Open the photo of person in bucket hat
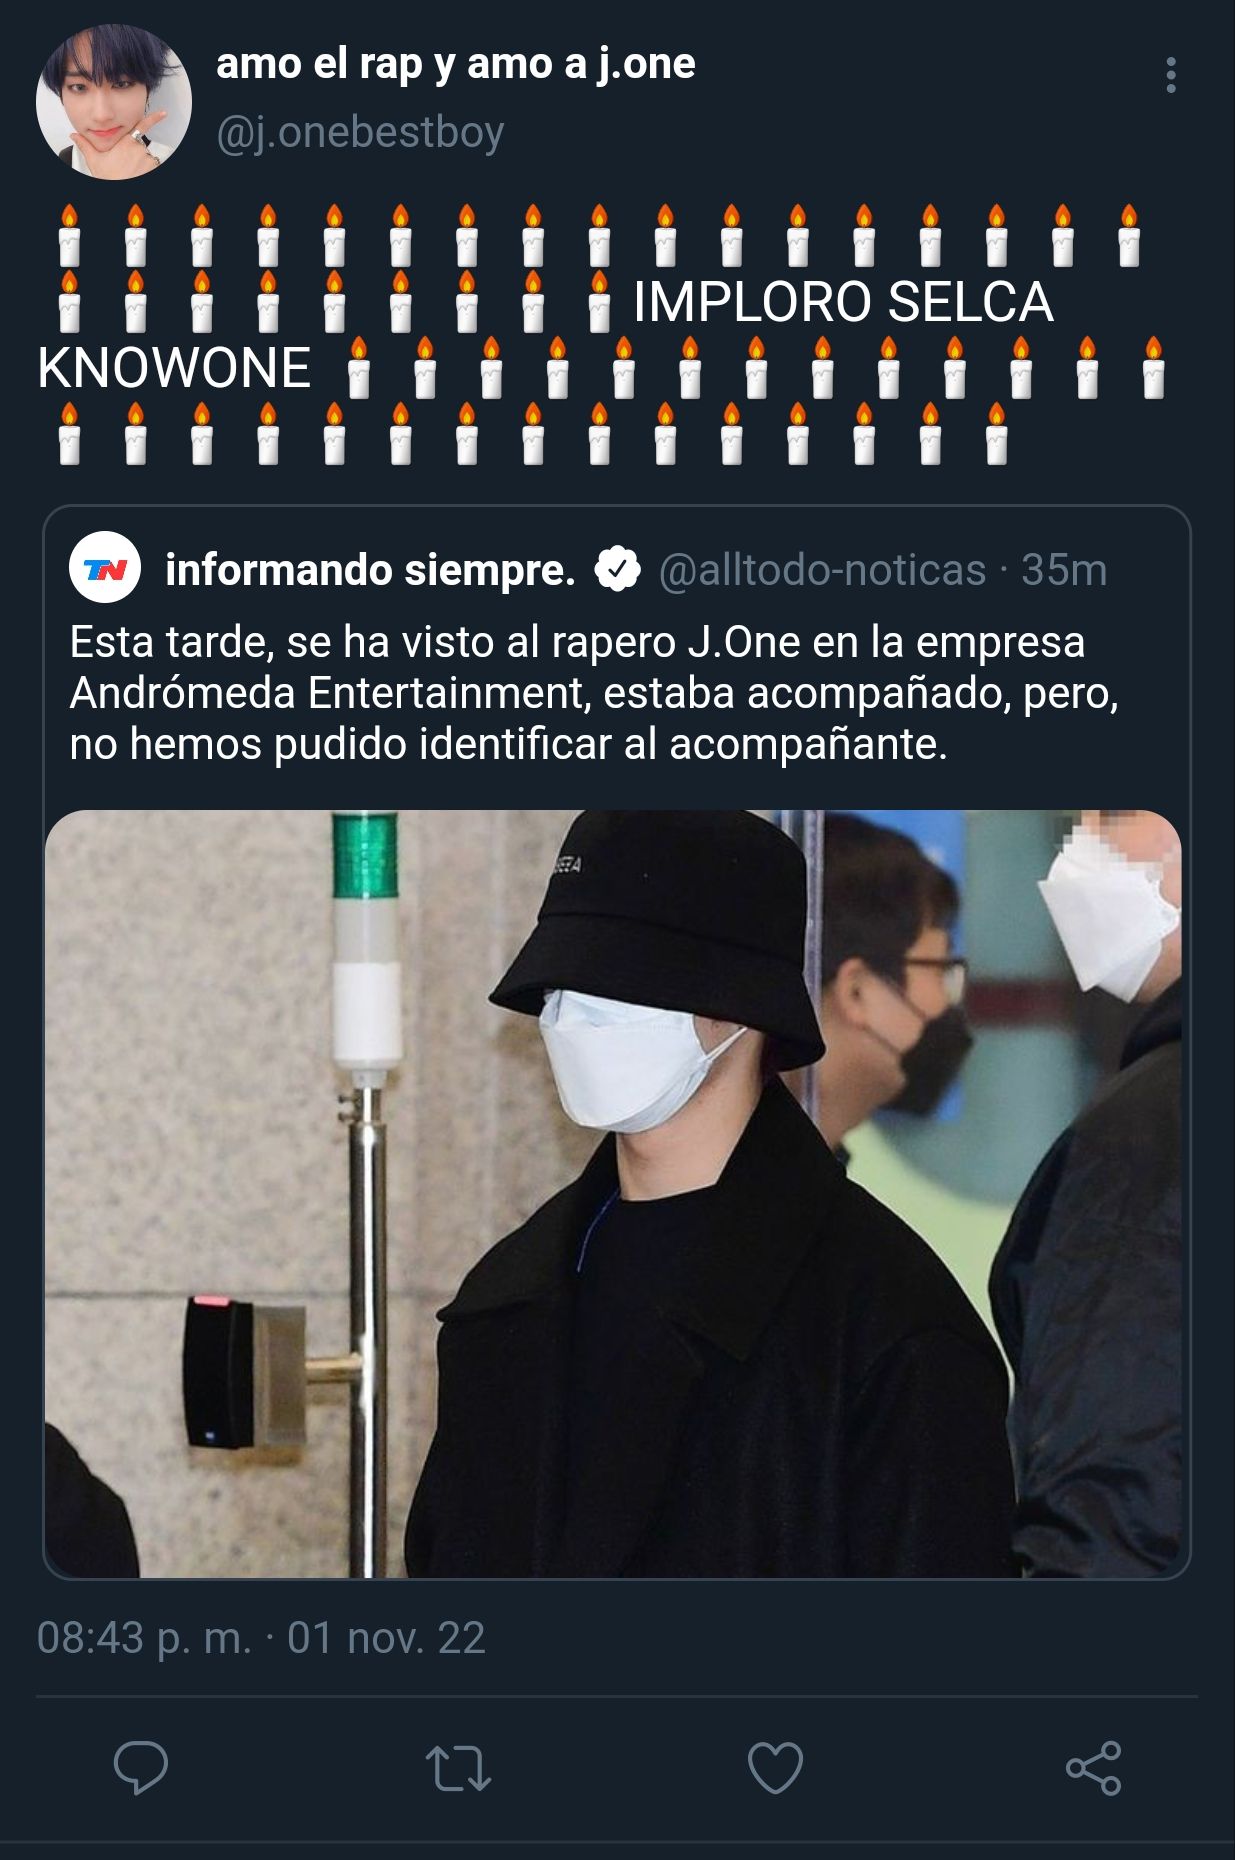Viewport: 1235px width, 1860px height. pos(613,1194)
